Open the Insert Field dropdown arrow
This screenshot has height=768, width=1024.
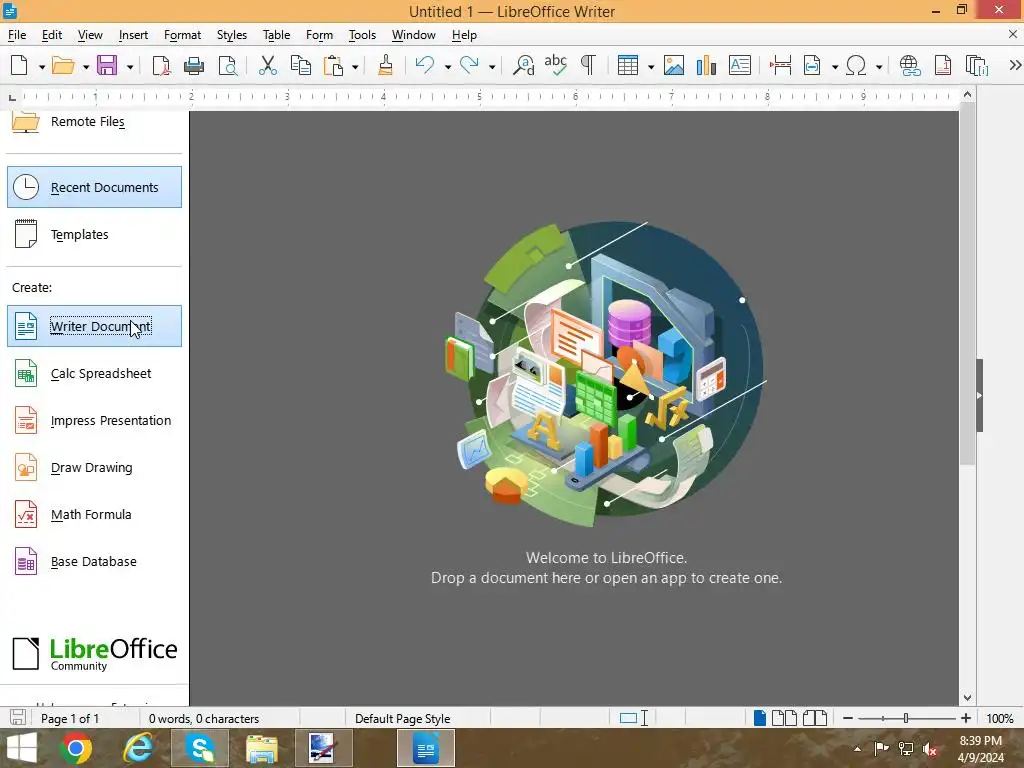[835, 67]
